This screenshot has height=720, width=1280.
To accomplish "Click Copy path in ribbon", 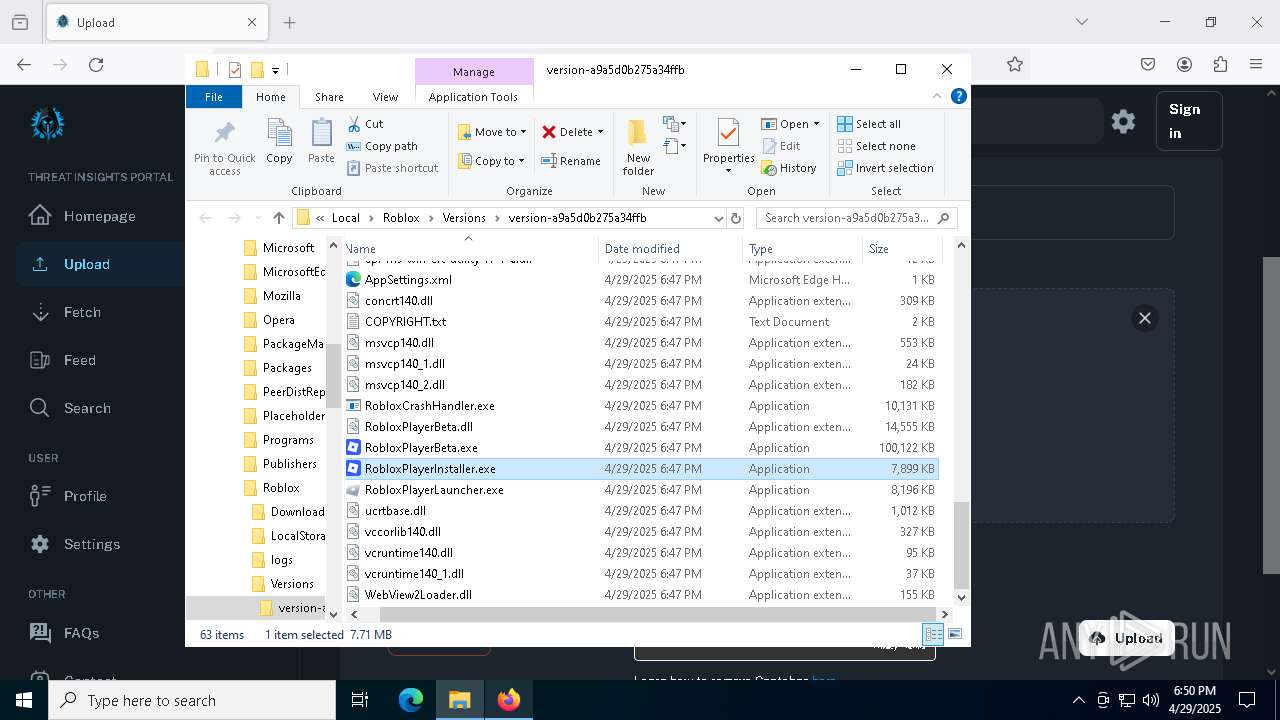I will pos(382,146).
